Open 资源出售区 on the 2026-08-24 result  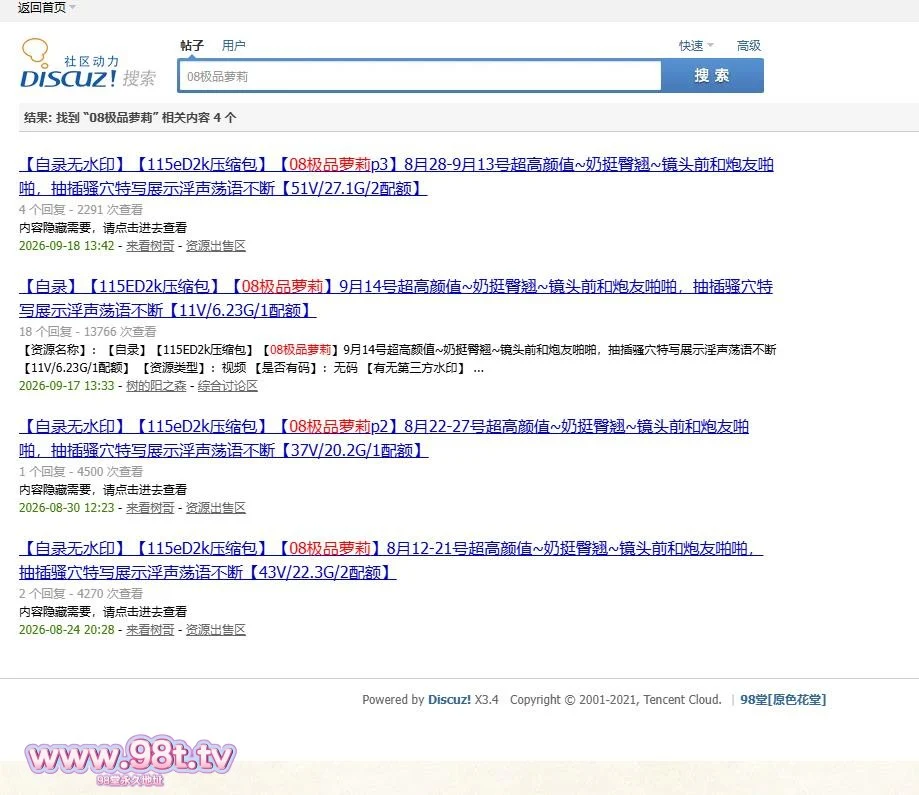point(216,630)
